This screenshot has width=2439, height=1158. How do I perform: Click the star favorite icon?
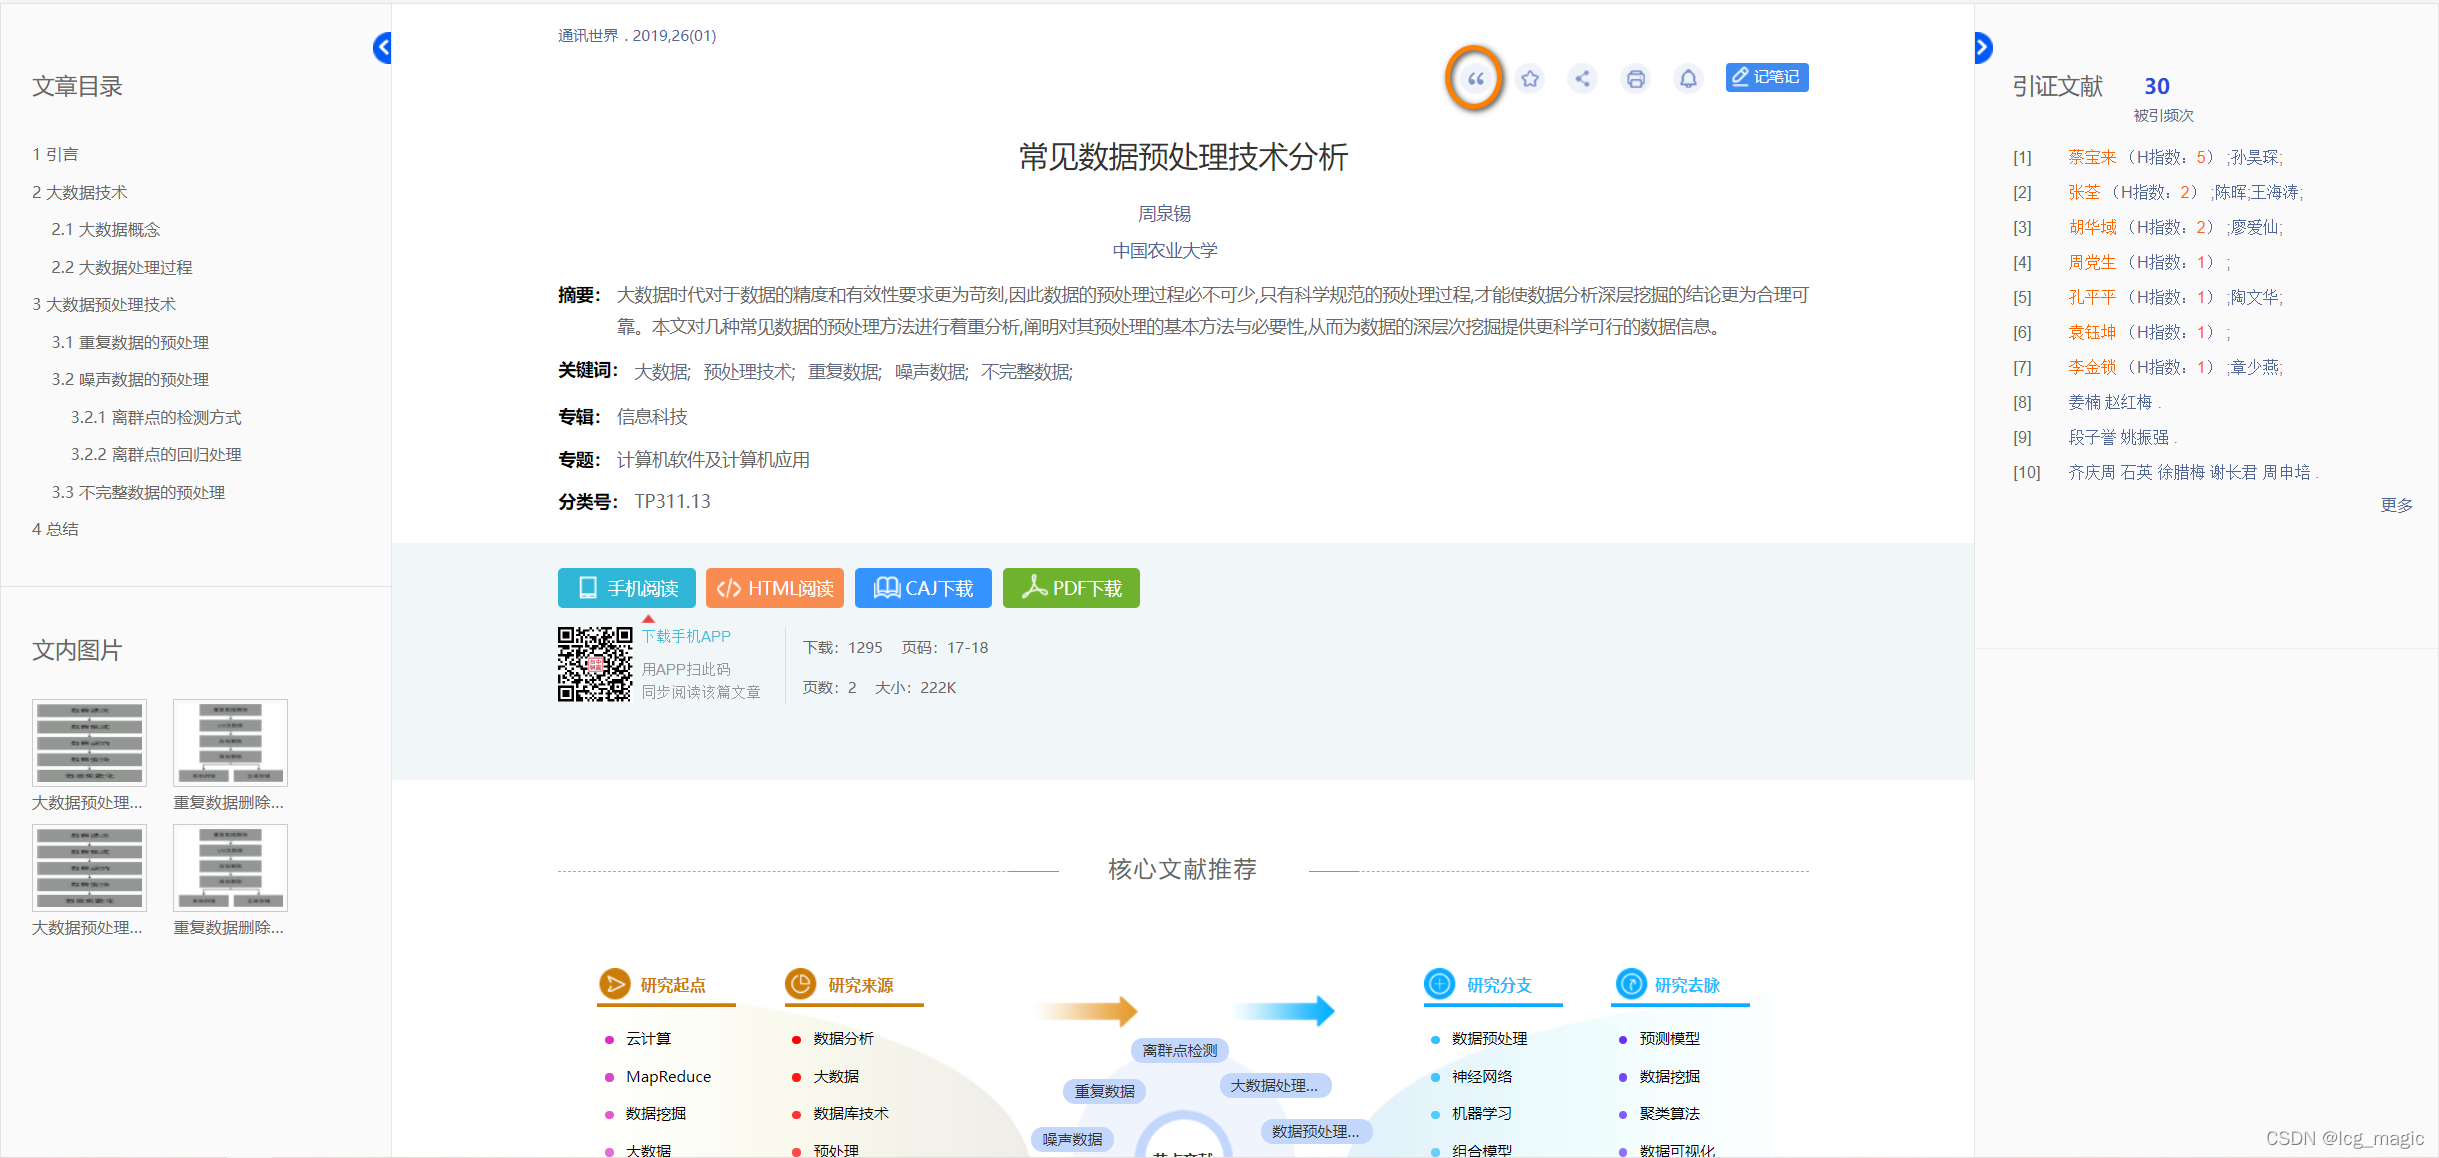point(1529,78)
